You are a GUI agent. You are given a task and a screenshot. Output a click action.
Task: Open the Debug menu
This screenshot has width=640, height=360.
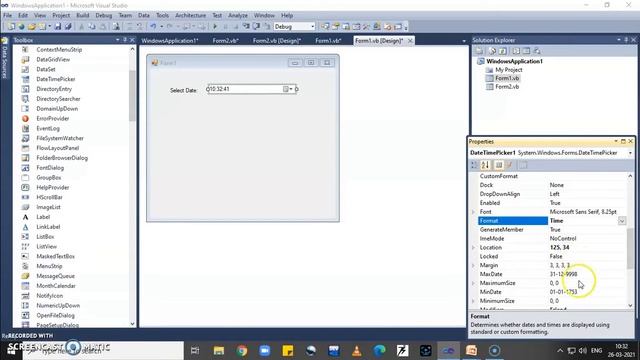[104, 15]
